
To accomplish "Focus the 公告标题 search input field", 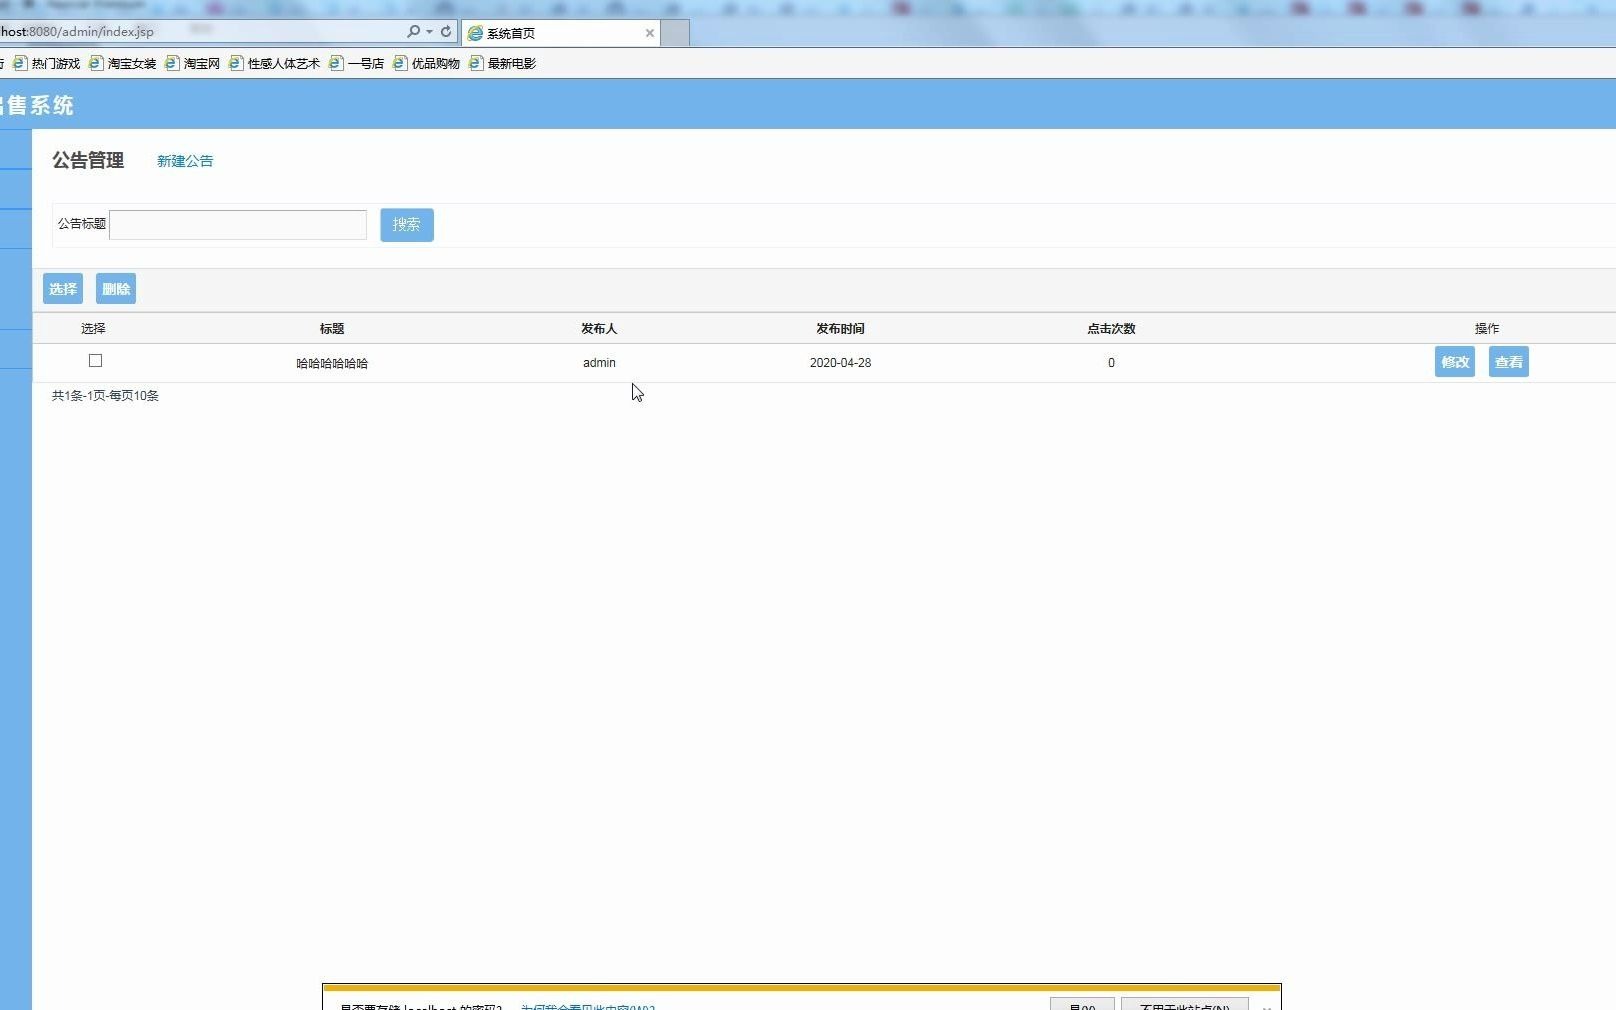I will 238,224.
